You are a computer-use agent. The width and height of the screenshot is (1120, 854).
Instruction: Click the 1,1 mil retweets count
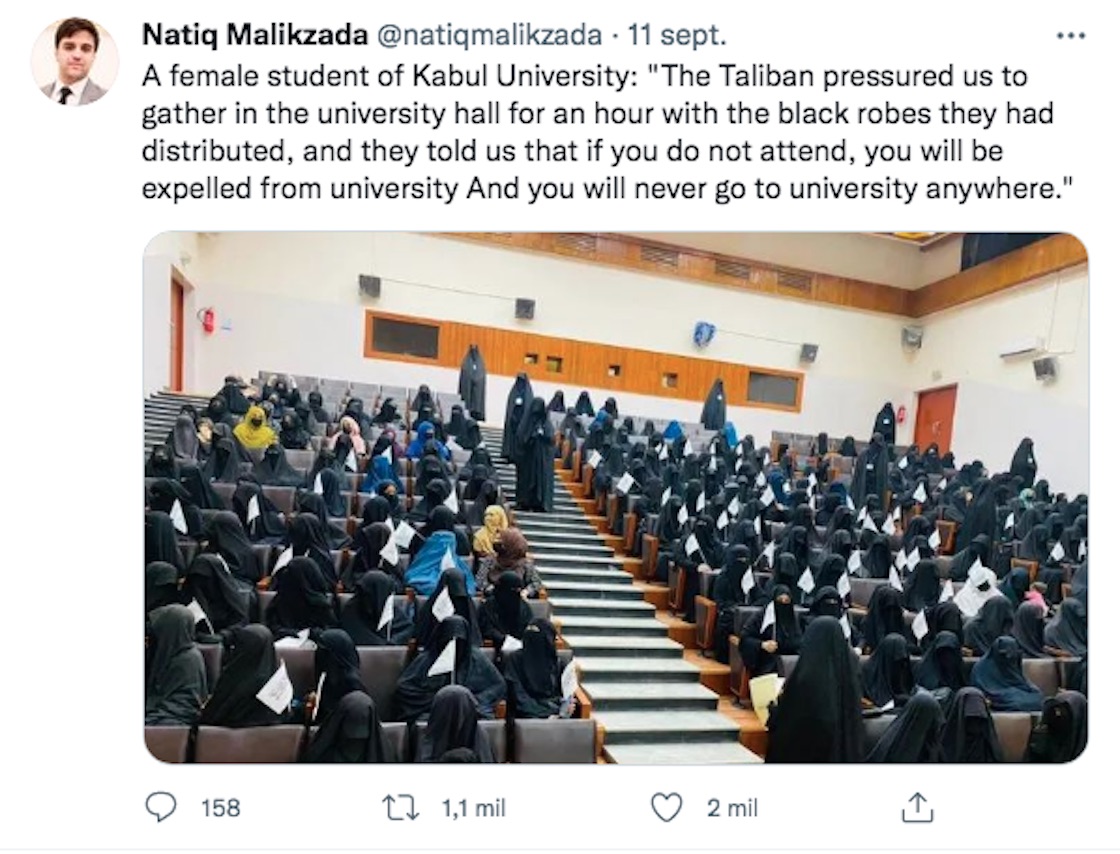point(473,808)
